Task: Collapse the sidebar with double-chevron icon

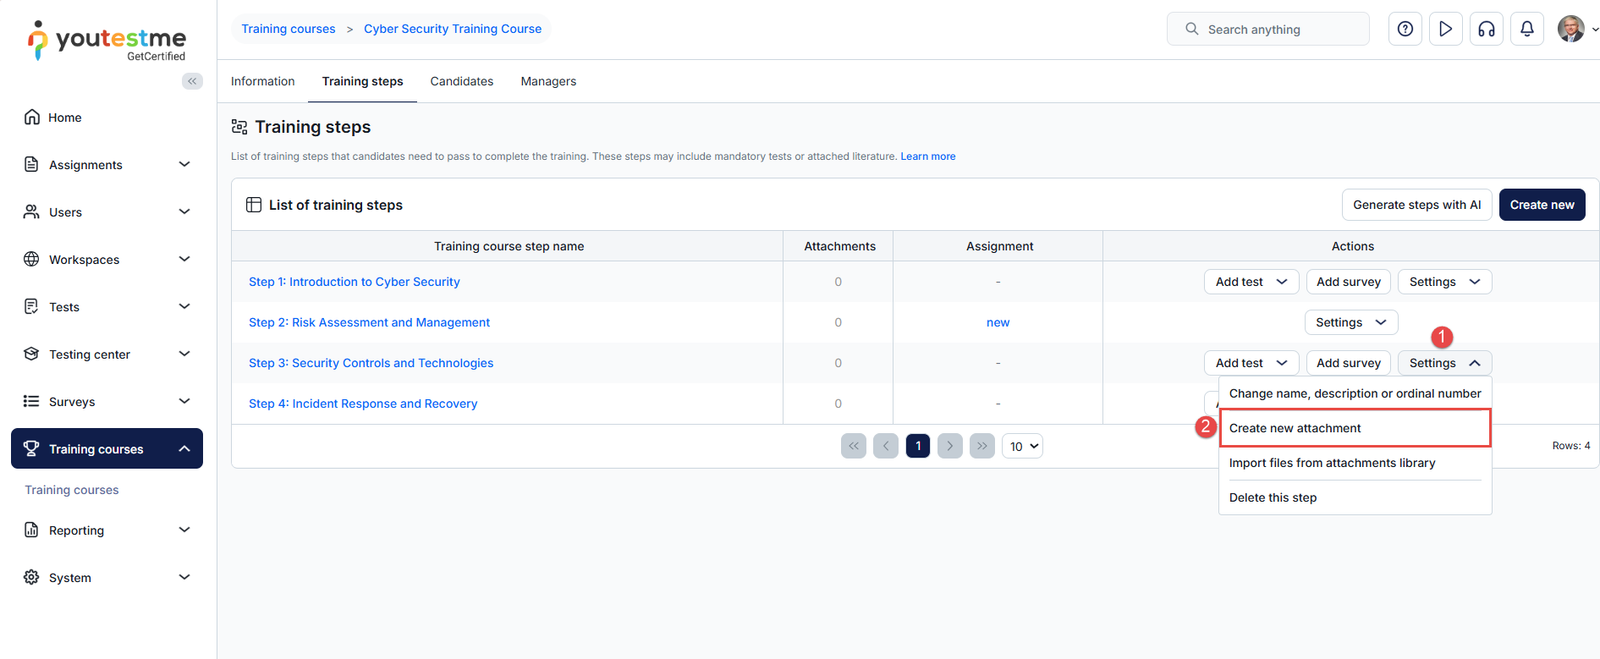Action: (x=192, y=81)
